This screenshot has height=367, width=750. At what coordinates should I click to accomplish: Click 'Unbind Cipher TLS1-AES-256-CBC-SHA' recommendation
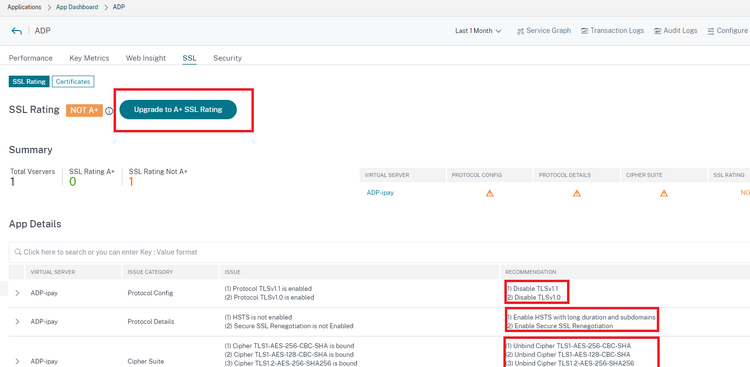click(568, 345)
